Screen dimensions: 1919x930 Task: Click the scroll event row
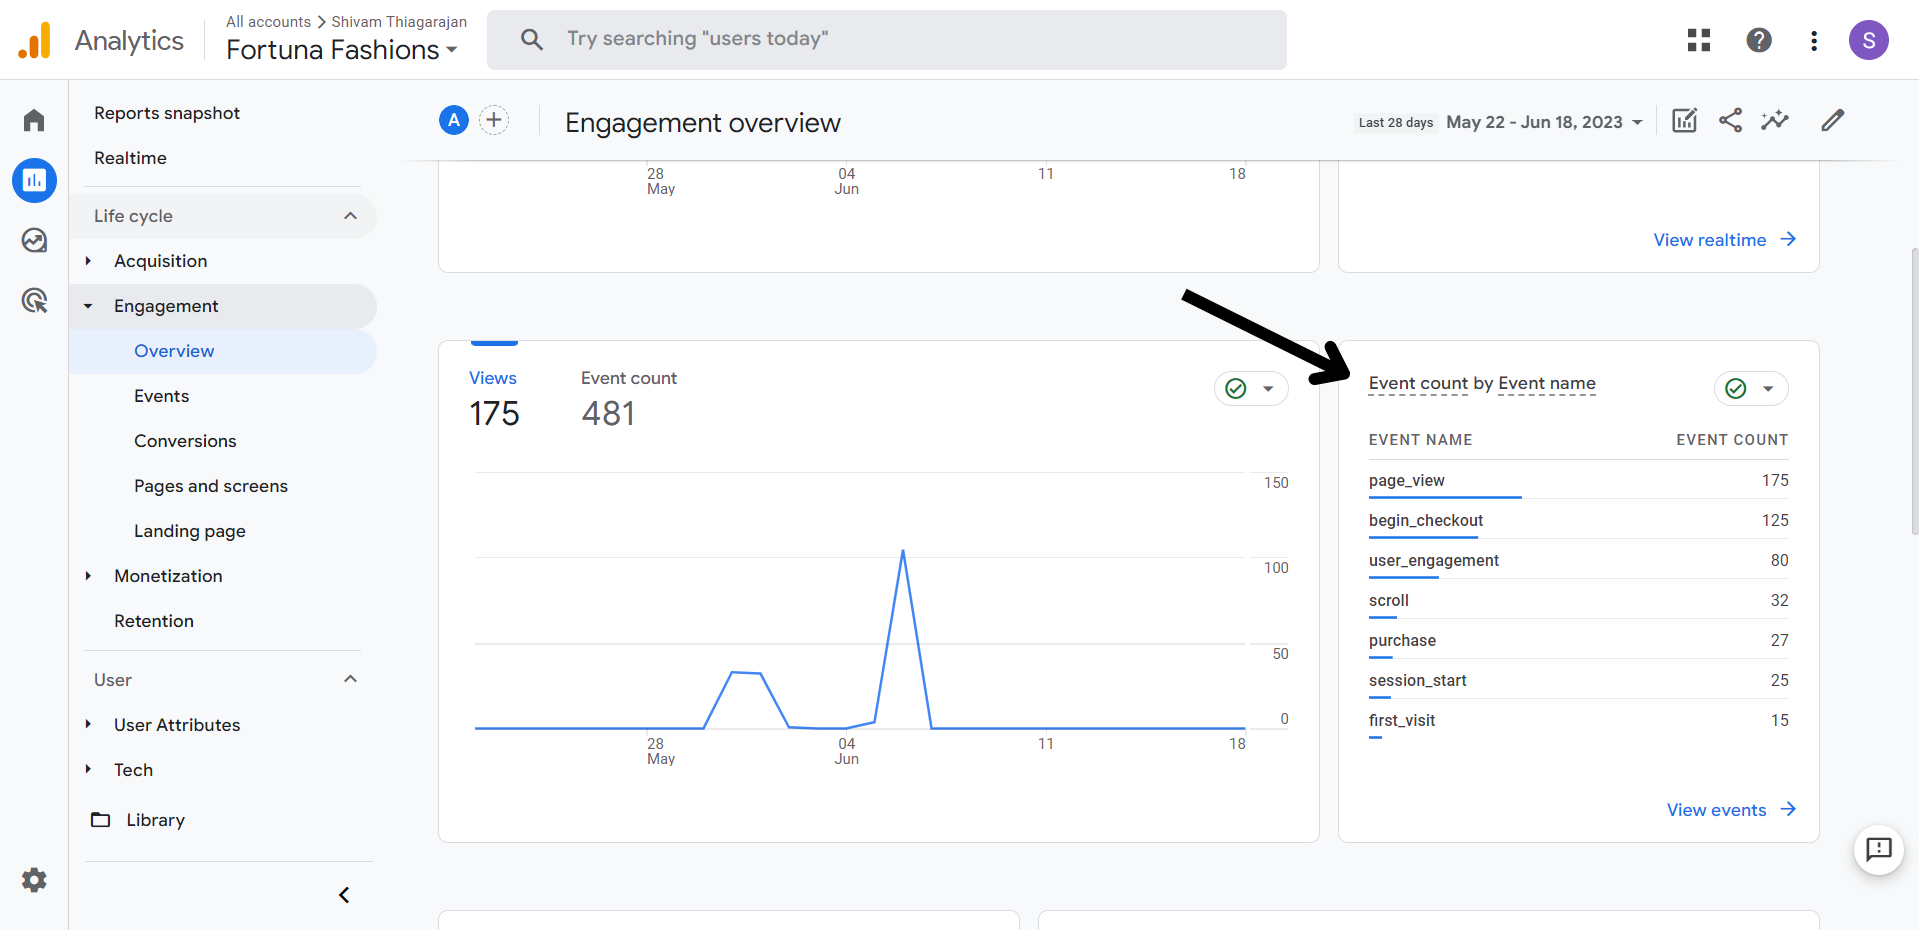coord(1578,601)
